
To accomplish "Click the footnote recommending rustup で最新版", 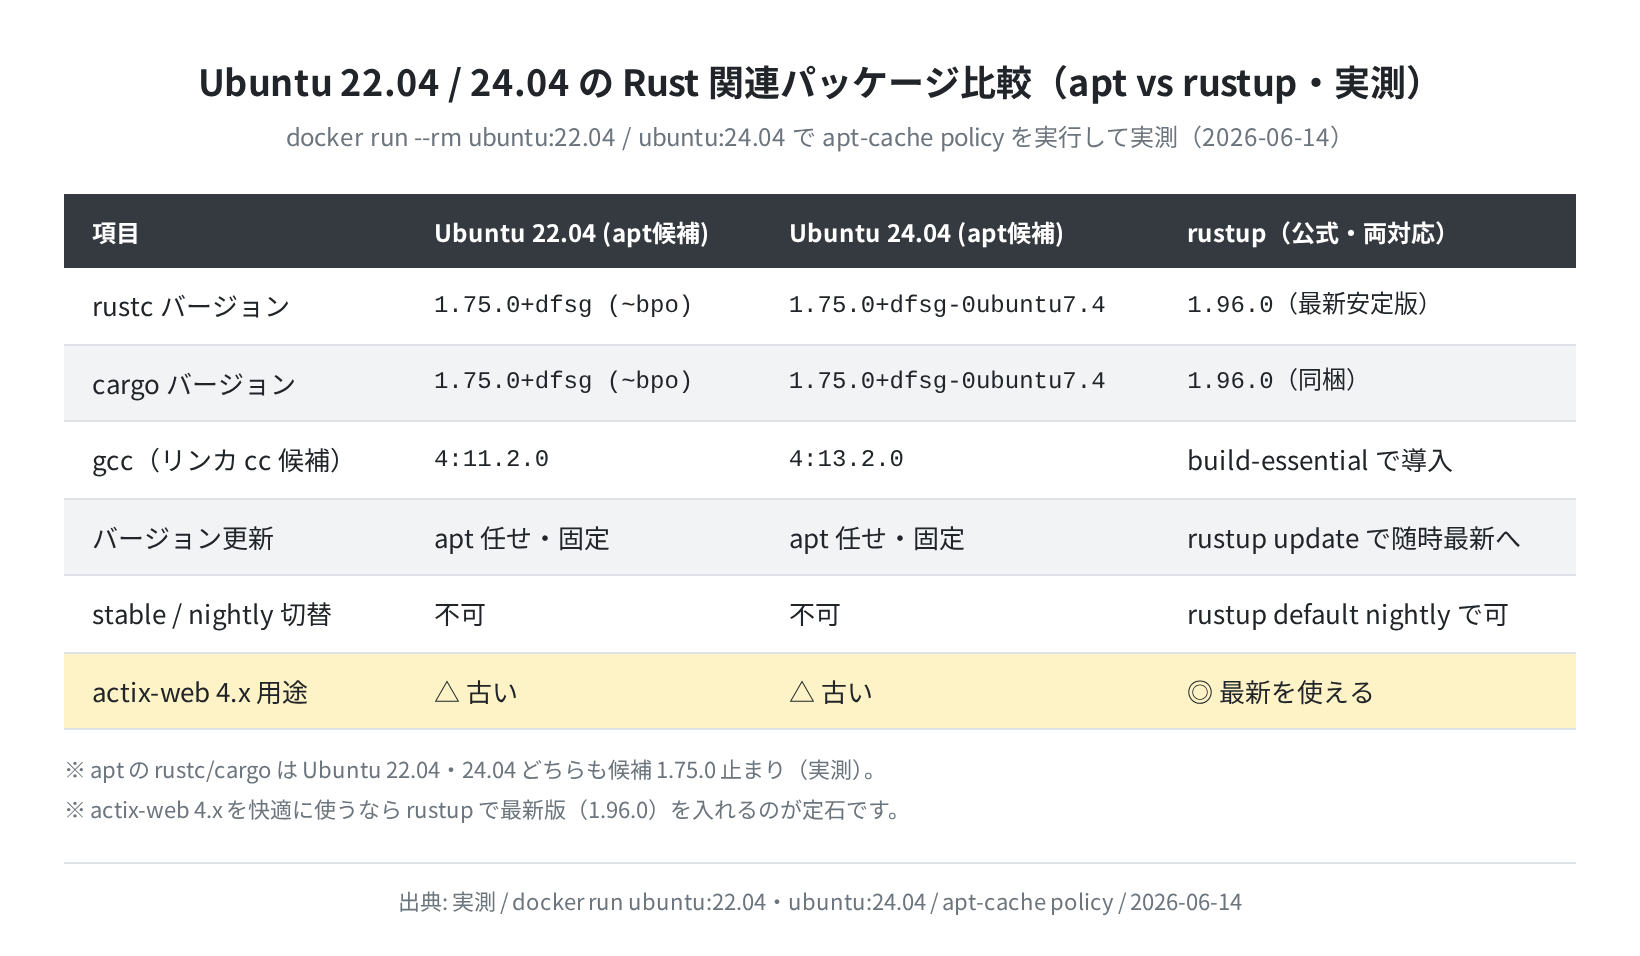I will tap(486, 810).
